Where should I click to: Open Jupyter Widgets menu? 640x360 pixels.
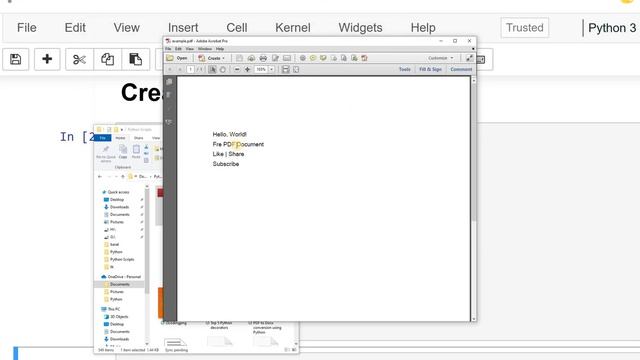click(x=360, y=28)
